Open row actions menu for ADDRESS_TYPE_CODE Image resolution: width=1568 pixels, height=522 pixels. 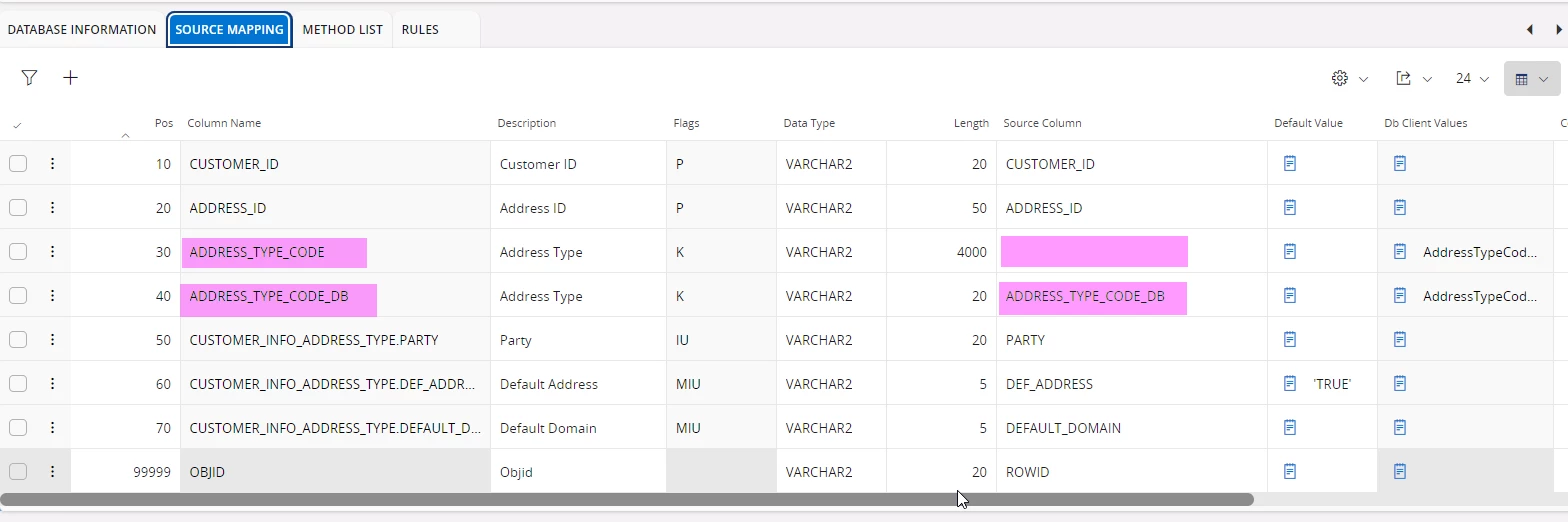(52, 252)
